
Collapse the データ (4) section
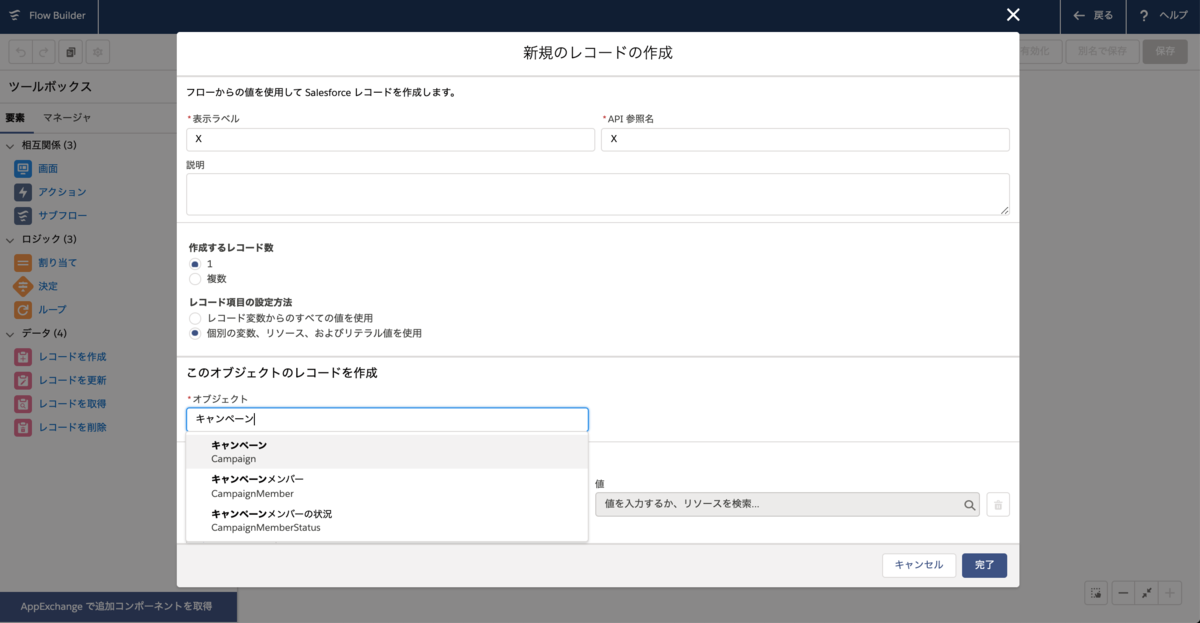point(10,334)
